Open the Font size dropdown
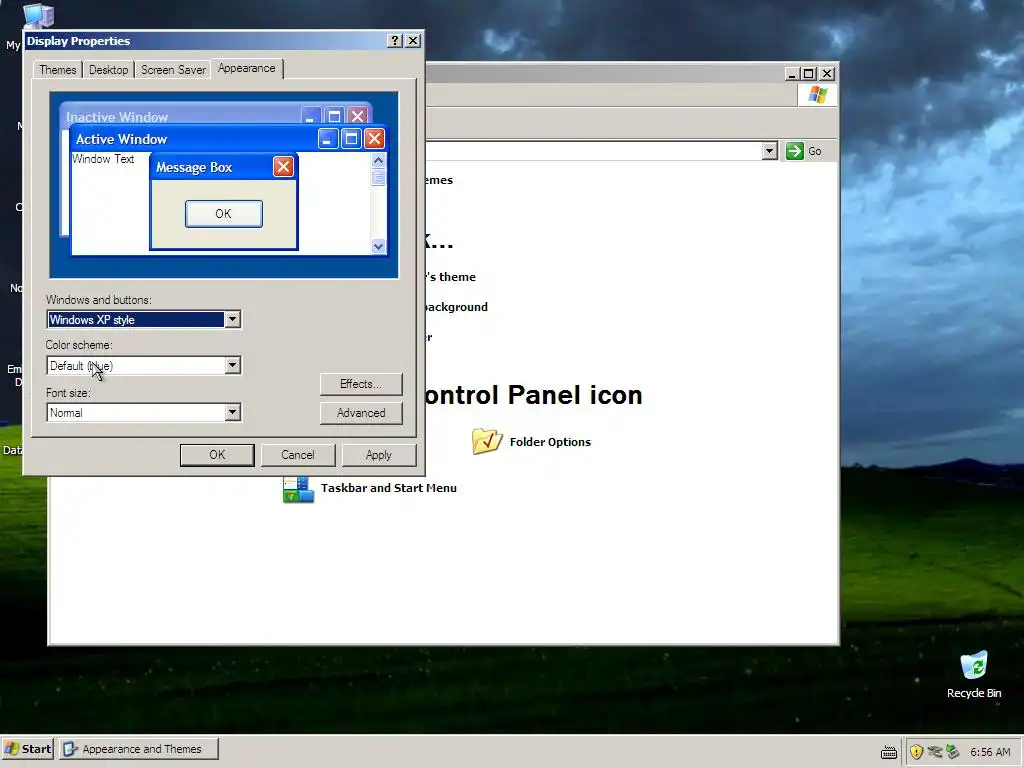This screenshot has height=768, width=1024. (x=232, y=412)
